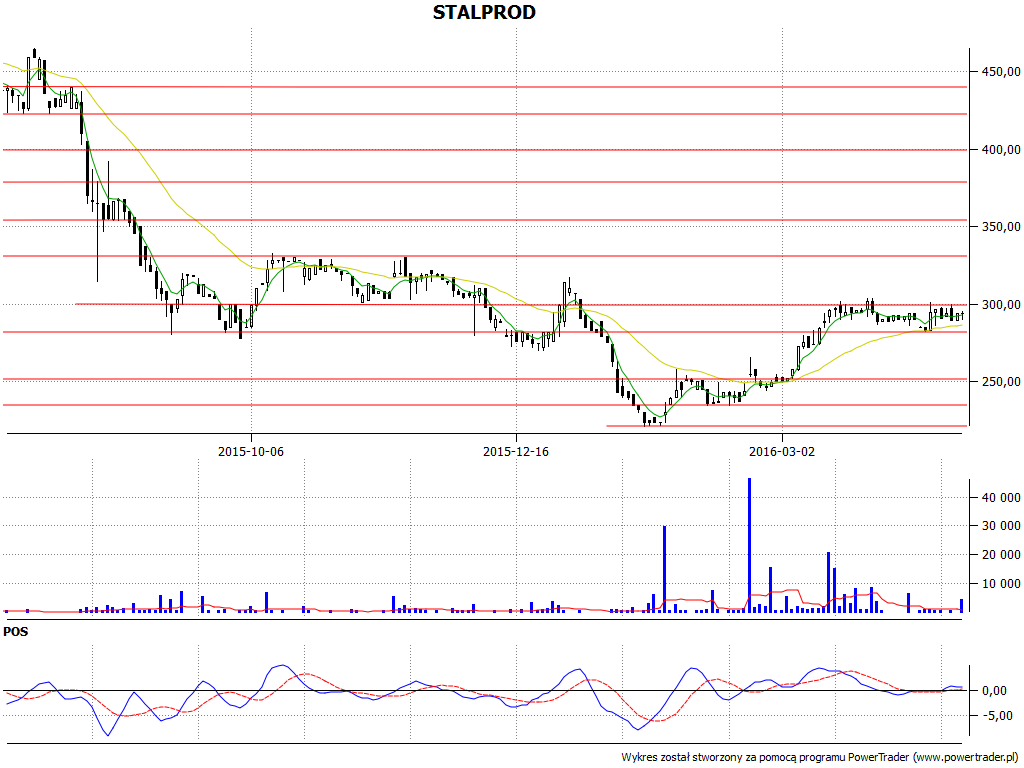Select the 2015-12-16 date label
Screen dimensions: 1024x768
(516, 451)
